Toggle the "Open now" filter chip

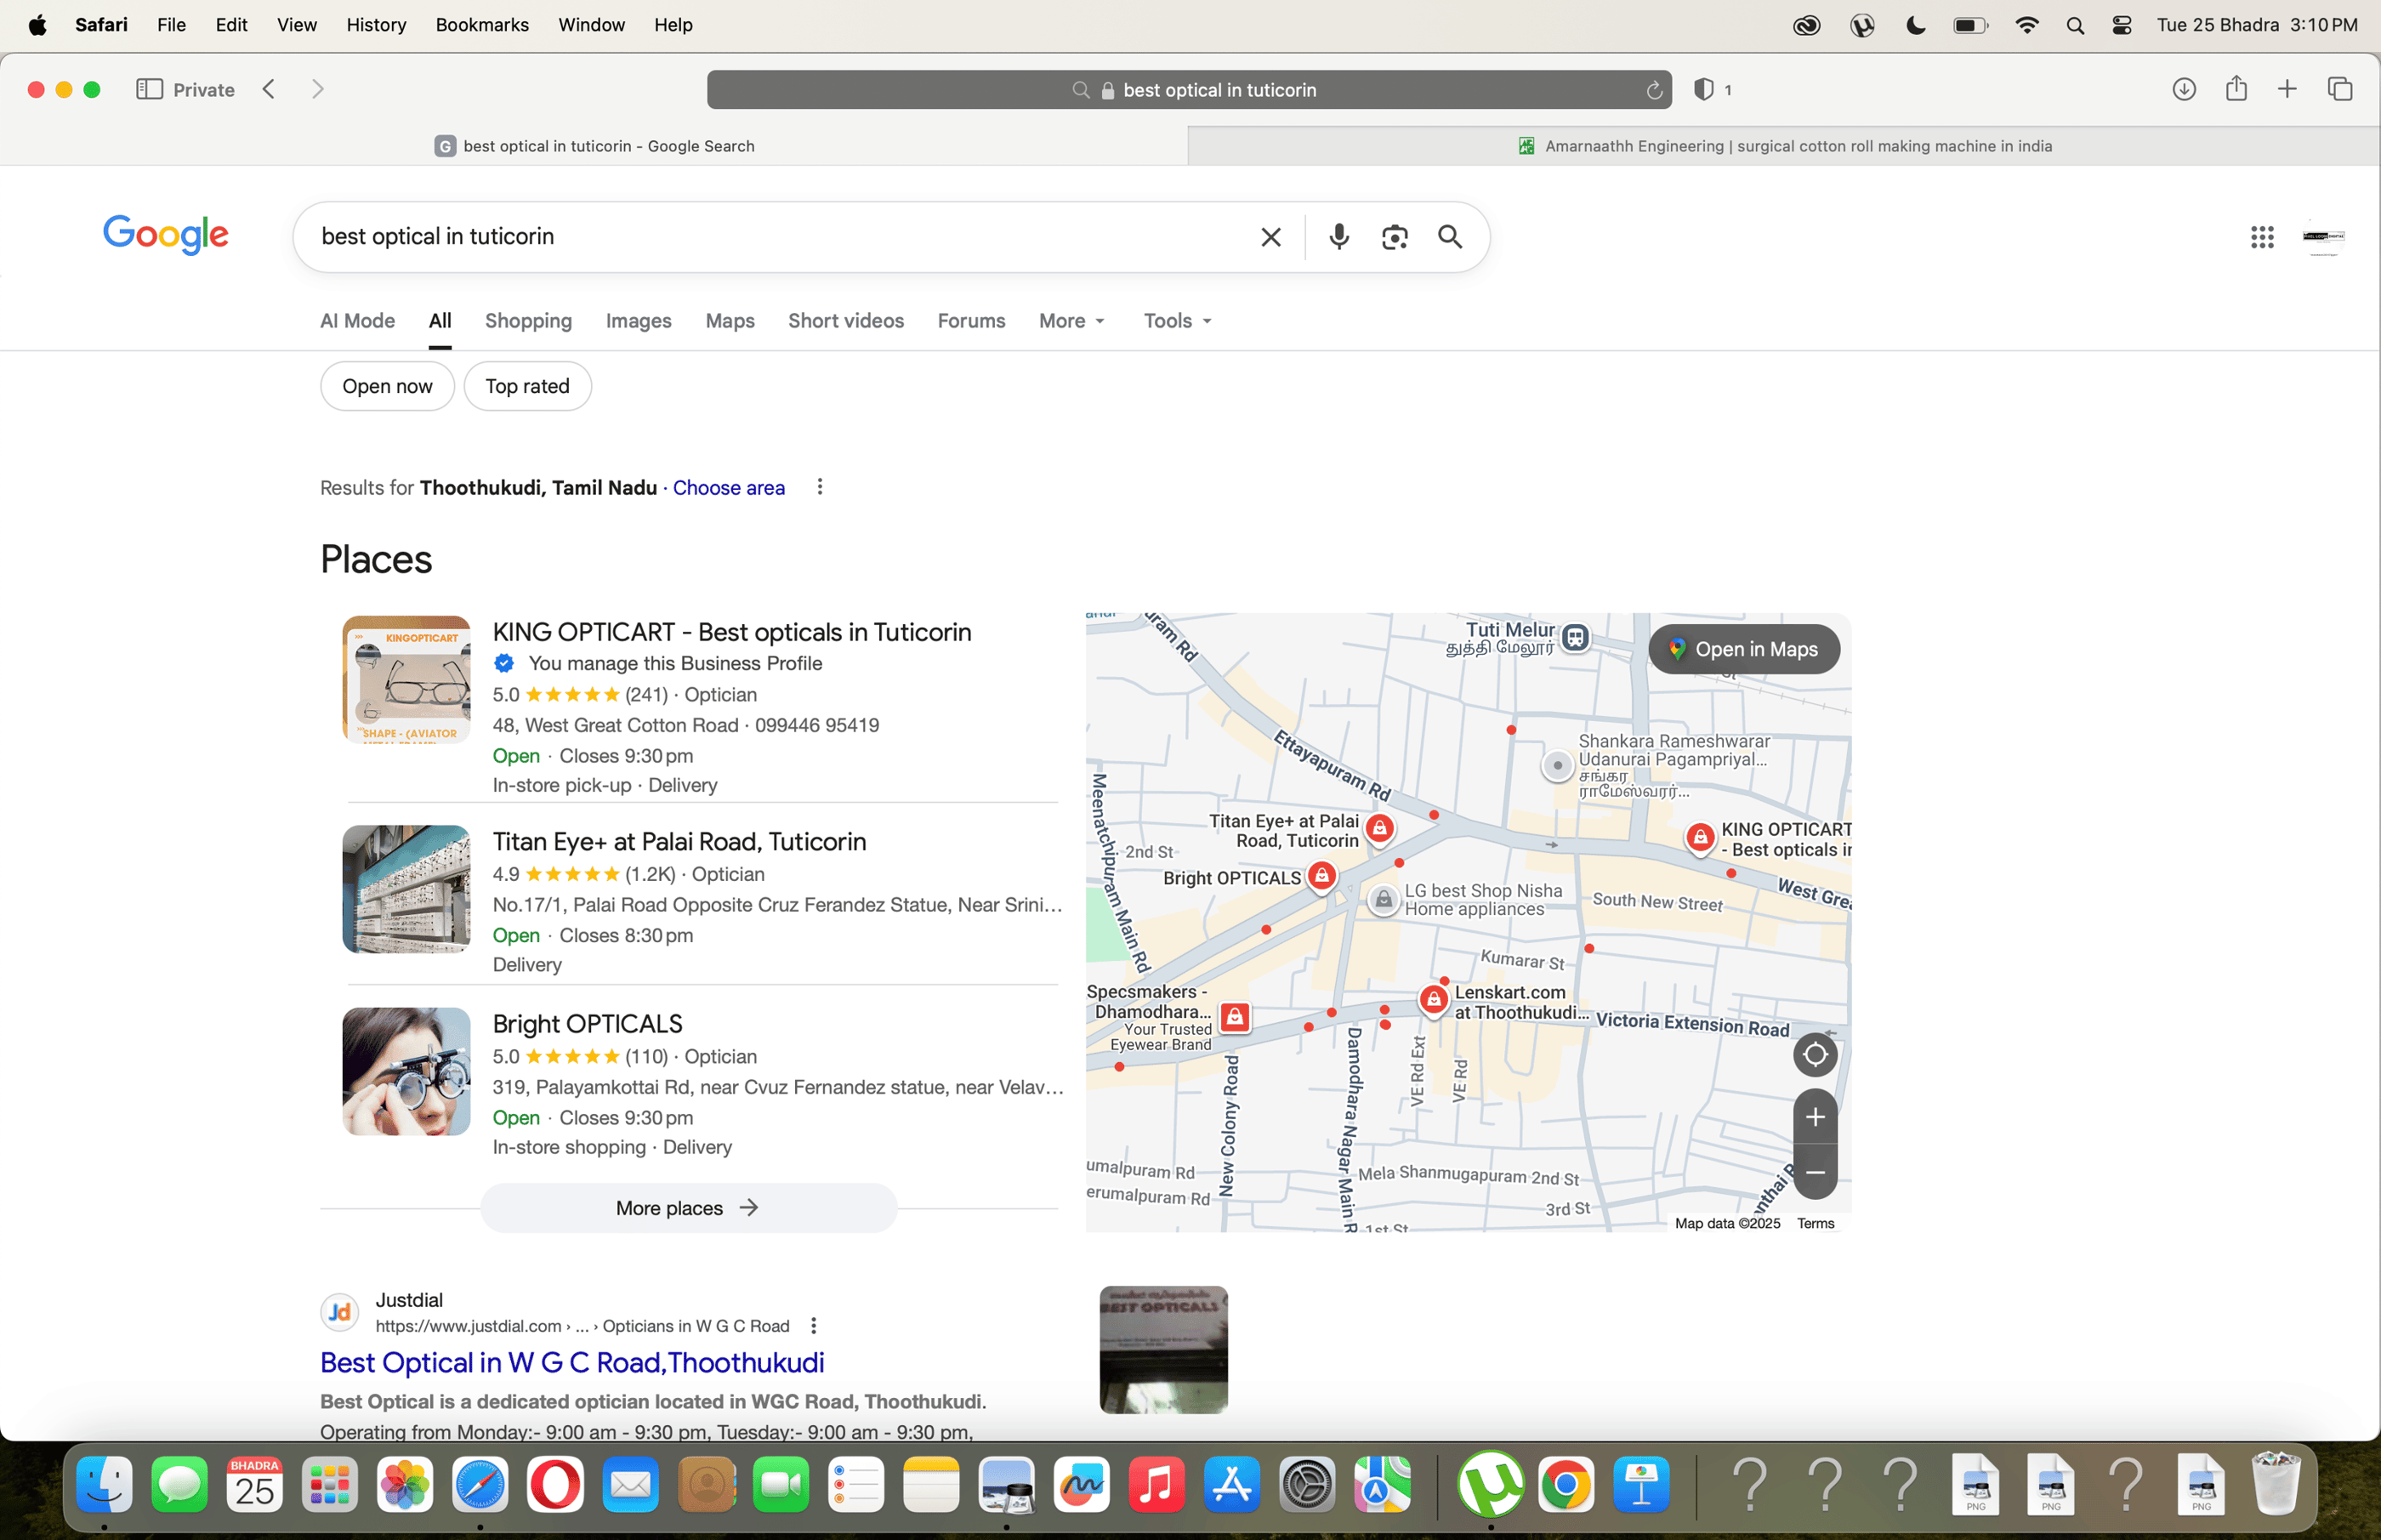tap(387, 385)
